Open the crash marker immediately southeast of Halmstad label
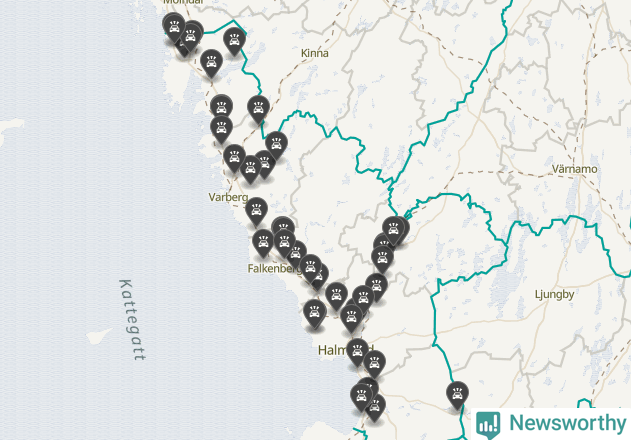Screen dimensions: 631x440 [x=375, y=364]
